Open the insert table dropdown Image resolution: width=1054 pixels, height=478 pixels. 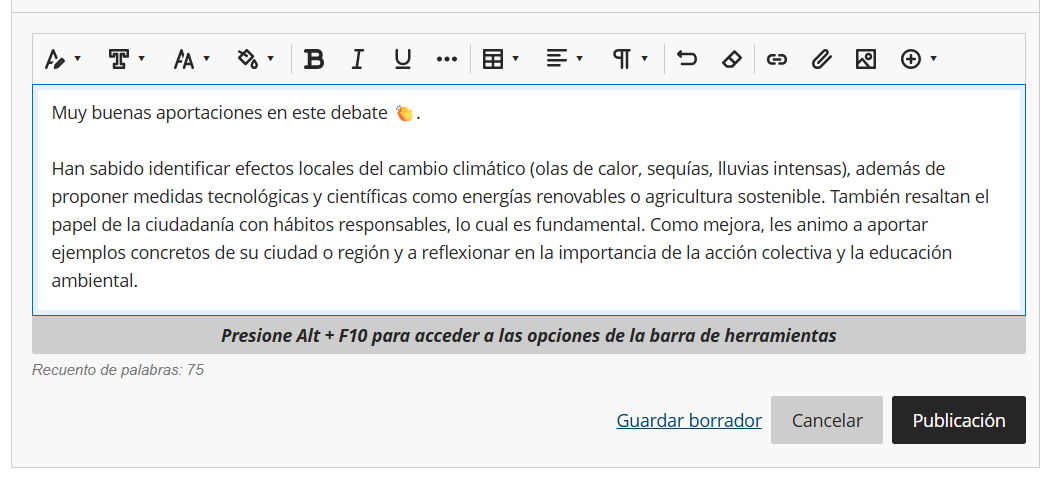tap(500, 60)
